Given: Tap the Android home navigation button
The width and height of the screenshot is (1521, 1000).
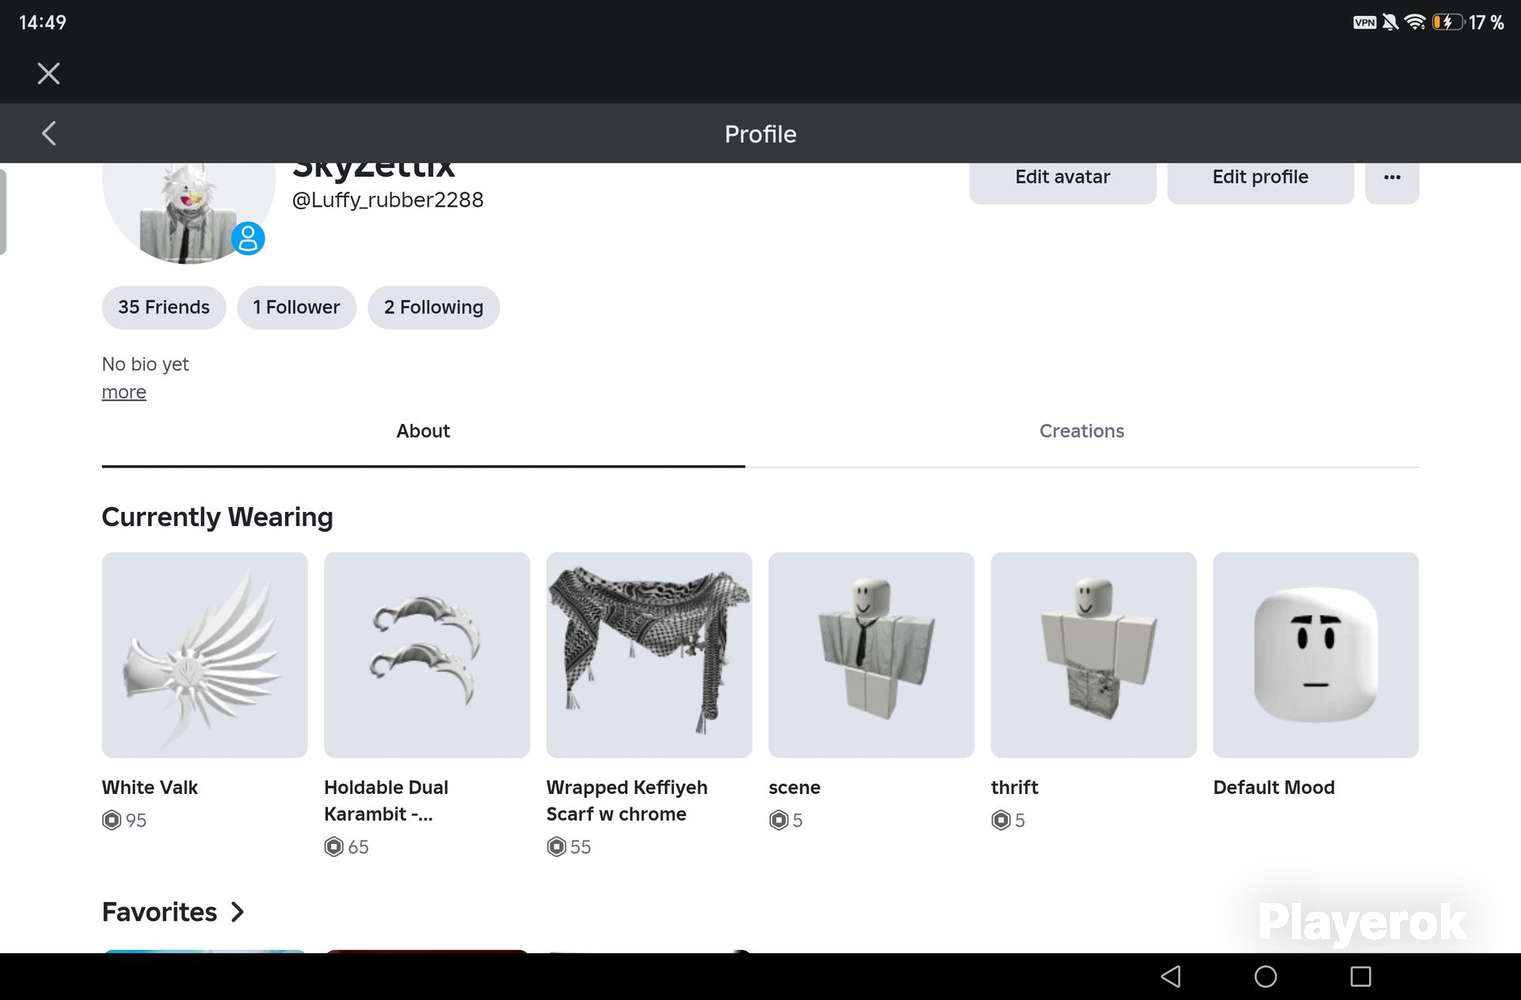Looking at the screenshot, I should coord(1266,976).
